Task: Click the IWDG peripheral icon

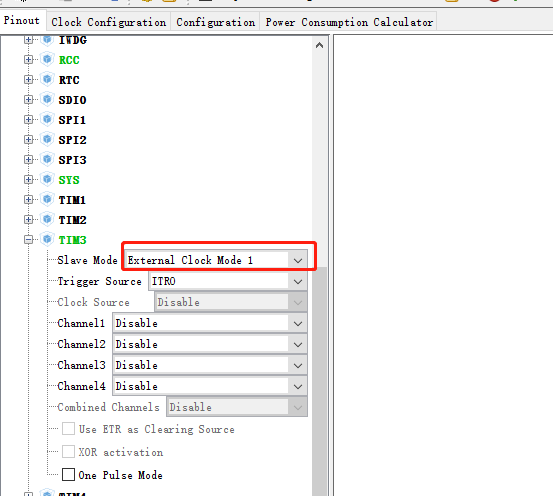Action: 47,40
